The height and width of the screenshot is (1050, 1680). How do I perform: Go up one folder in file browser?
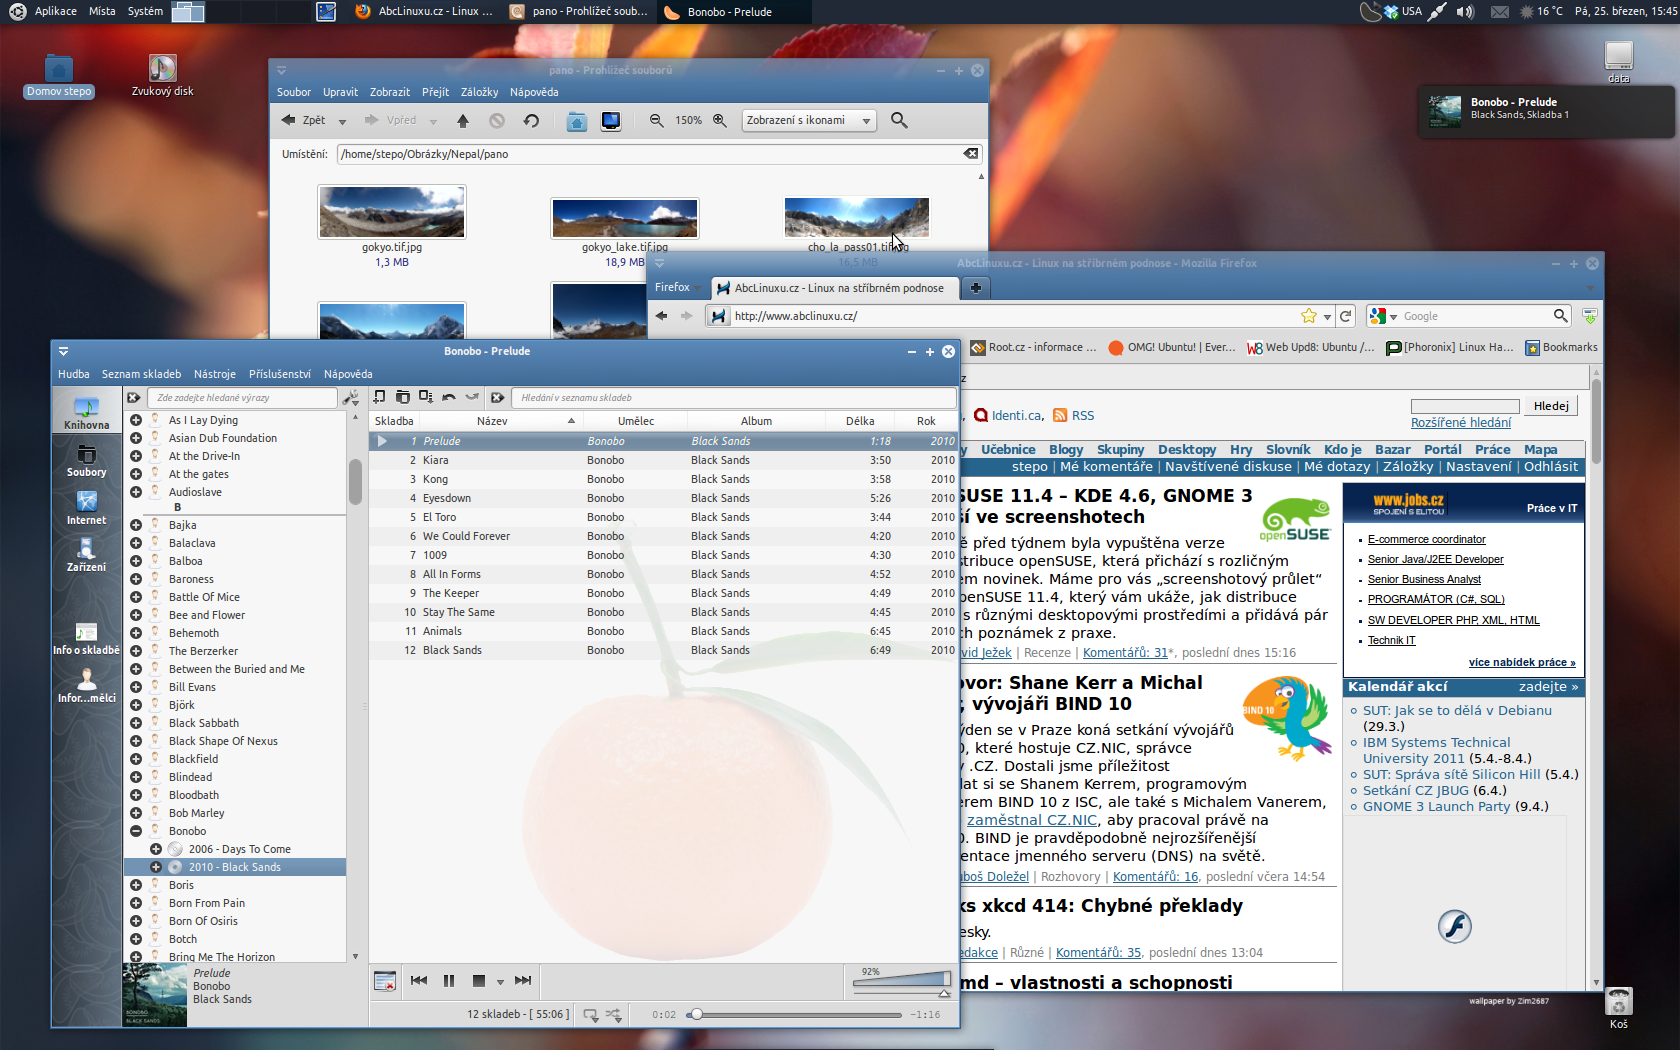(463, 120)
